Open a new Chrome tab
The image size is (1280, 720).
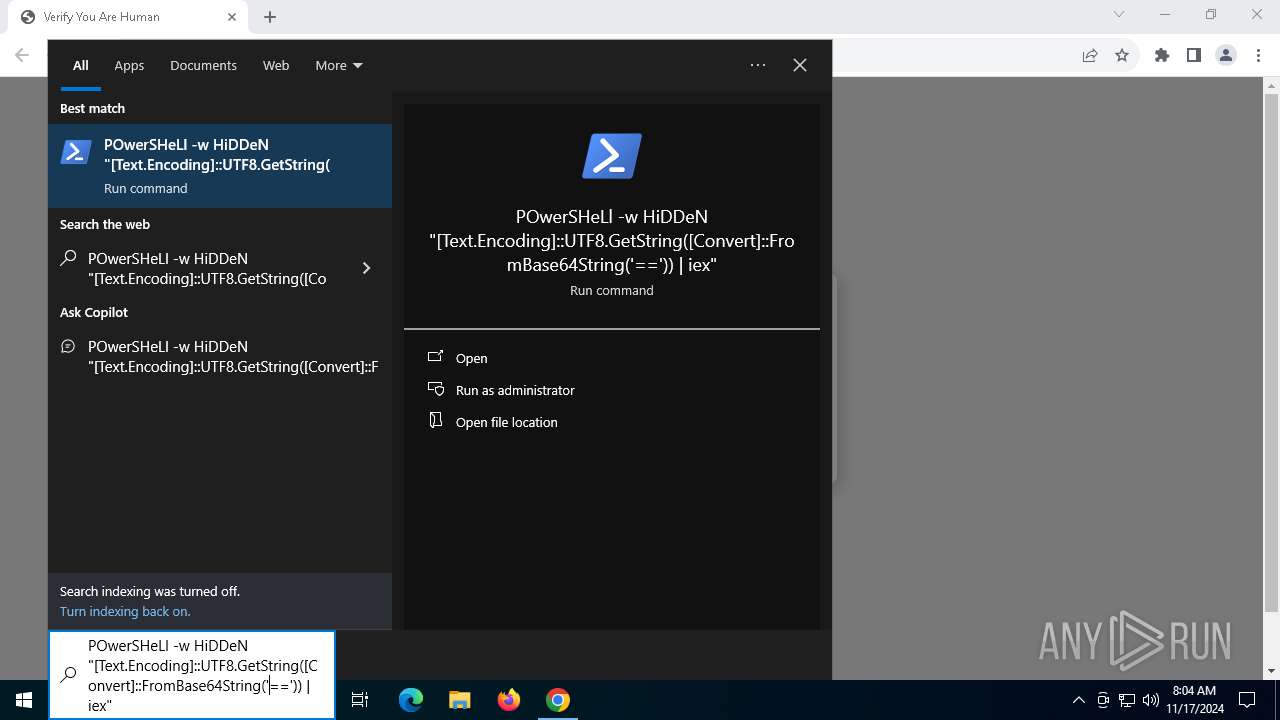click(x=270, y=17)
